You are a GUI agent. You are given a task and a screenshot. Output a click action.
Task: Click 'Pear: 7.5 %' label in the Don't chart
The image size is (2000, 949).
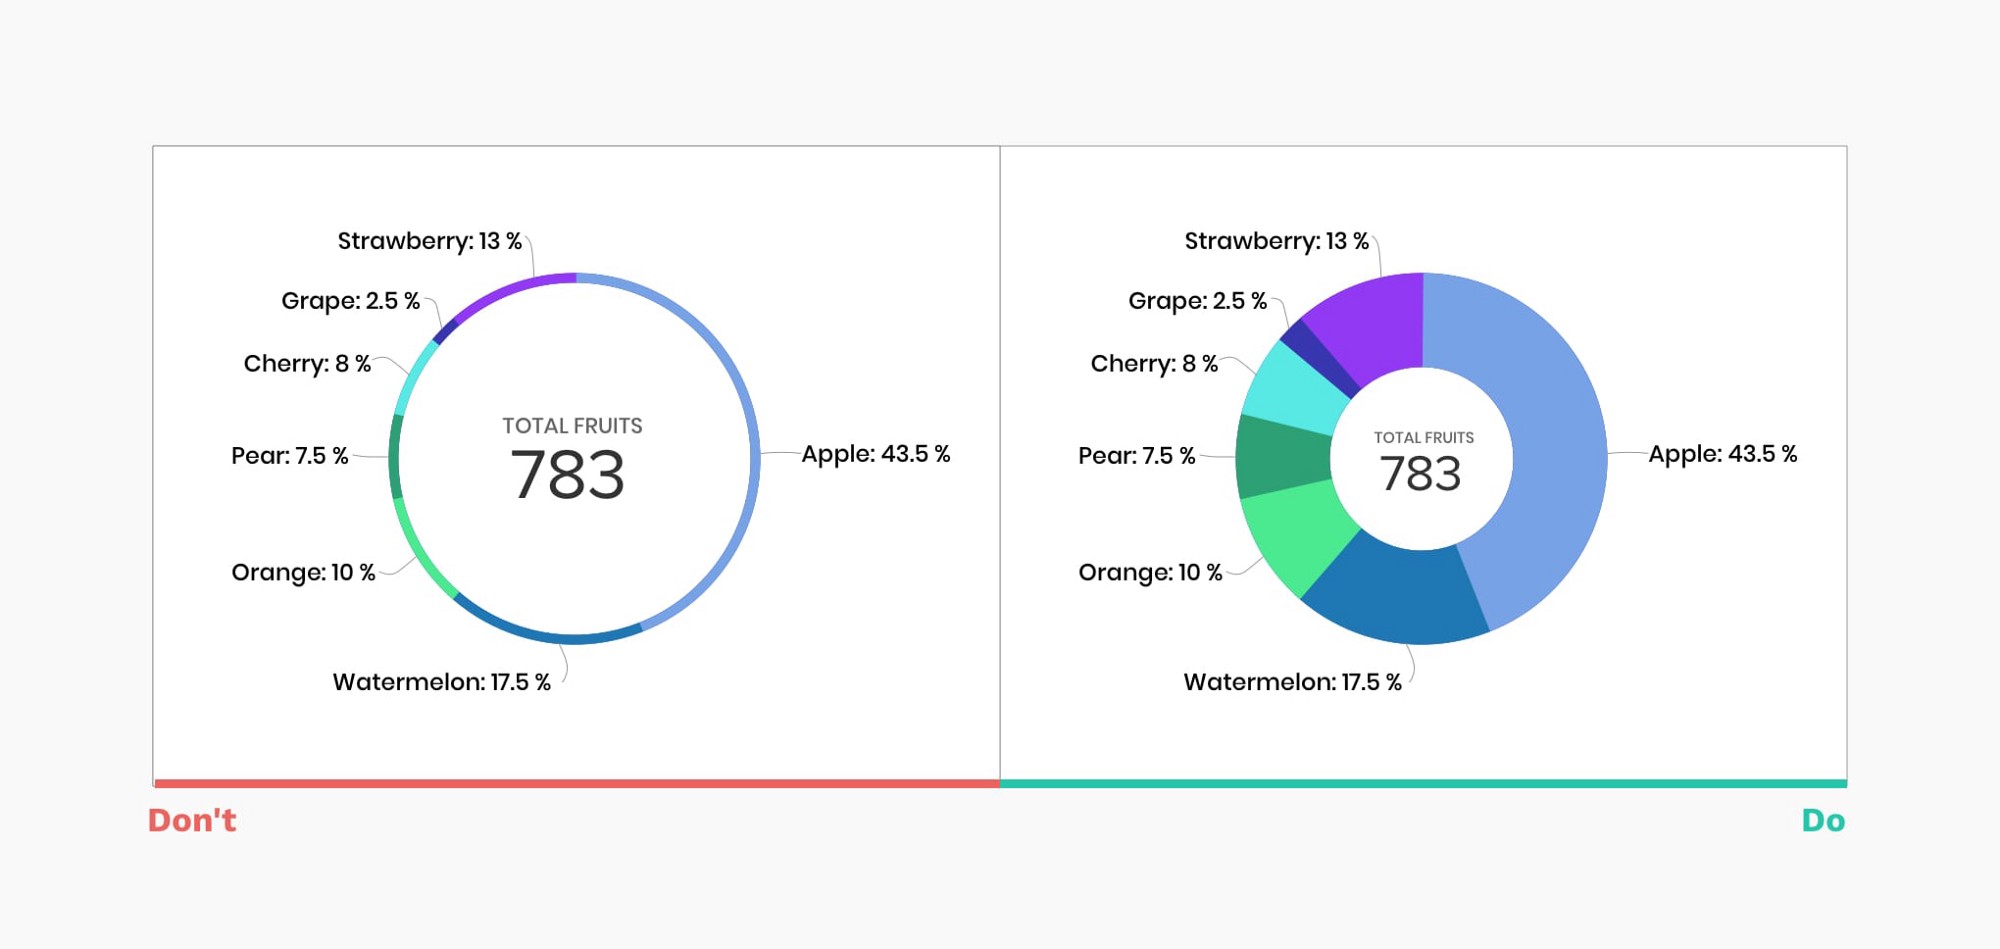click(289, 456)
